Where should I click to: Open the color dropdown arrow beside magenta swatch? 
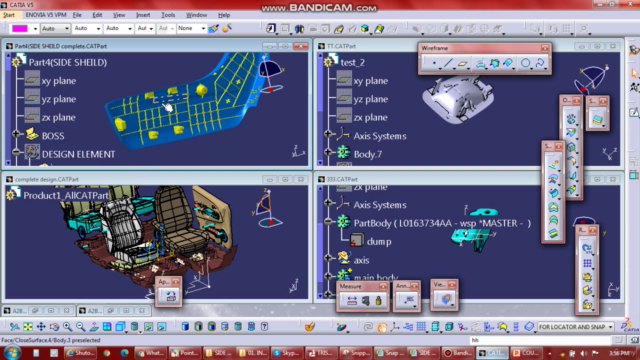[35, 29]
